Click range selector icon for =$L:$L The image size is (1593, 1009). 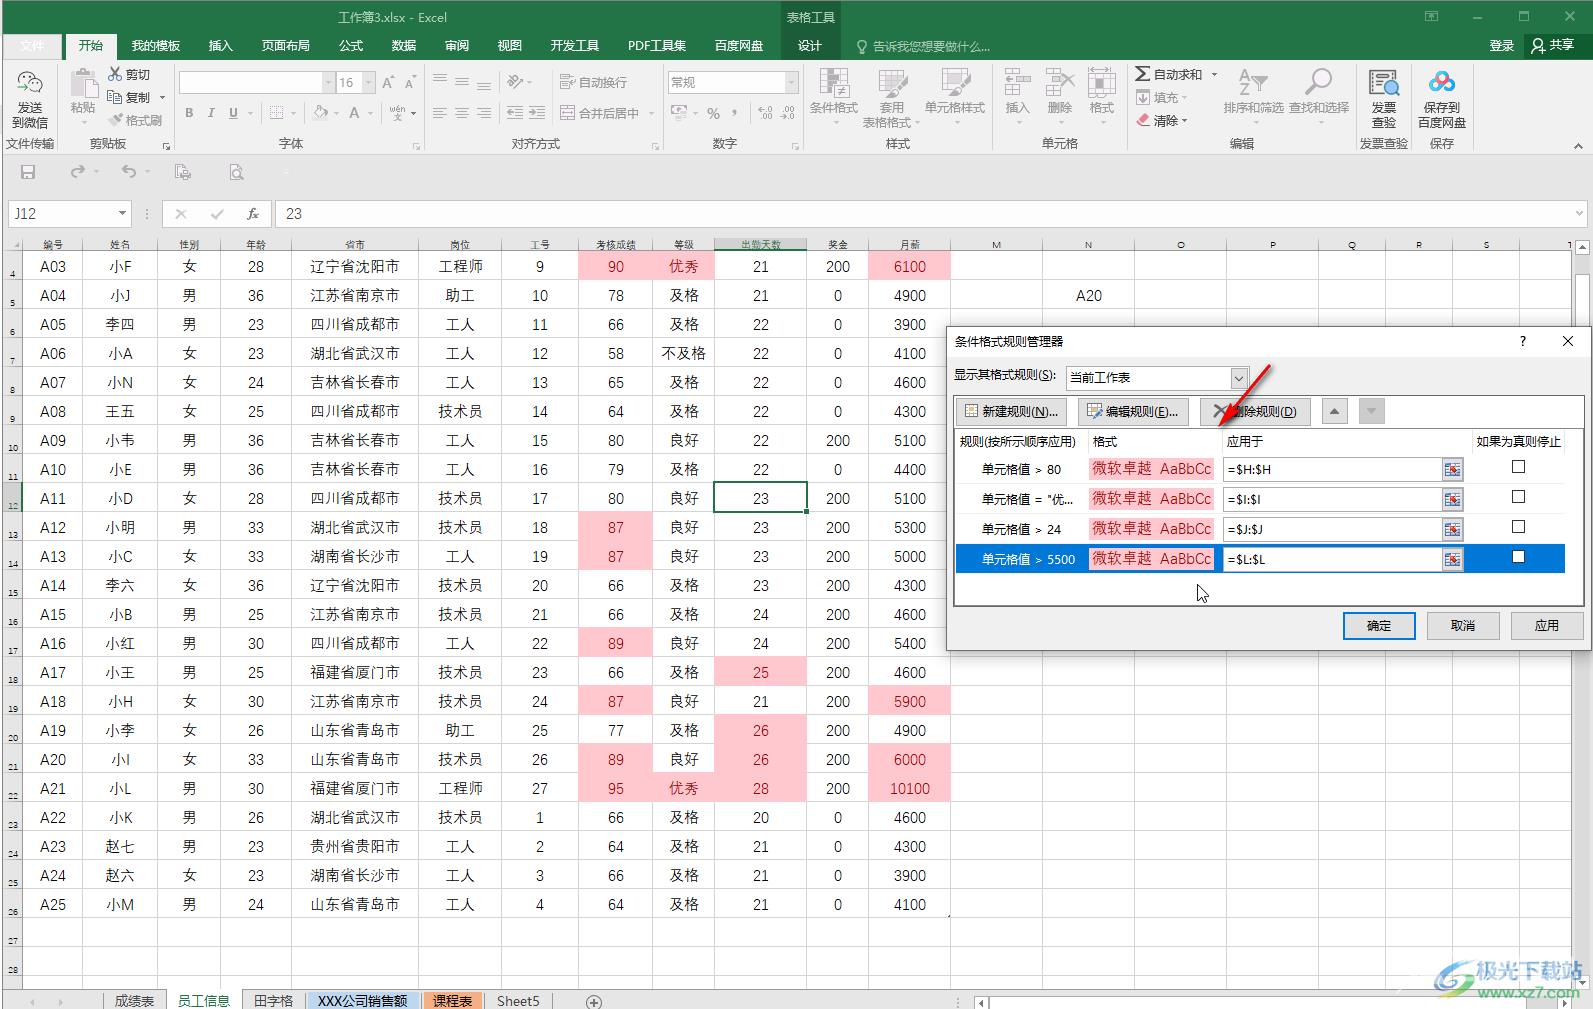(x=1452, y=559)
